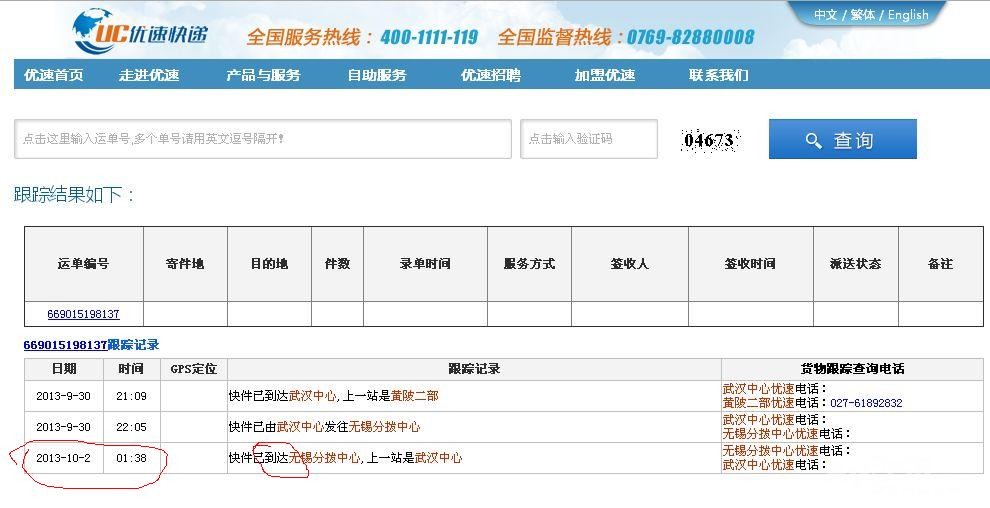Image resolution: width=990 pixels, height=508 pixels.
Task: Click the 04673 captcha image
Action: (710, 139)
